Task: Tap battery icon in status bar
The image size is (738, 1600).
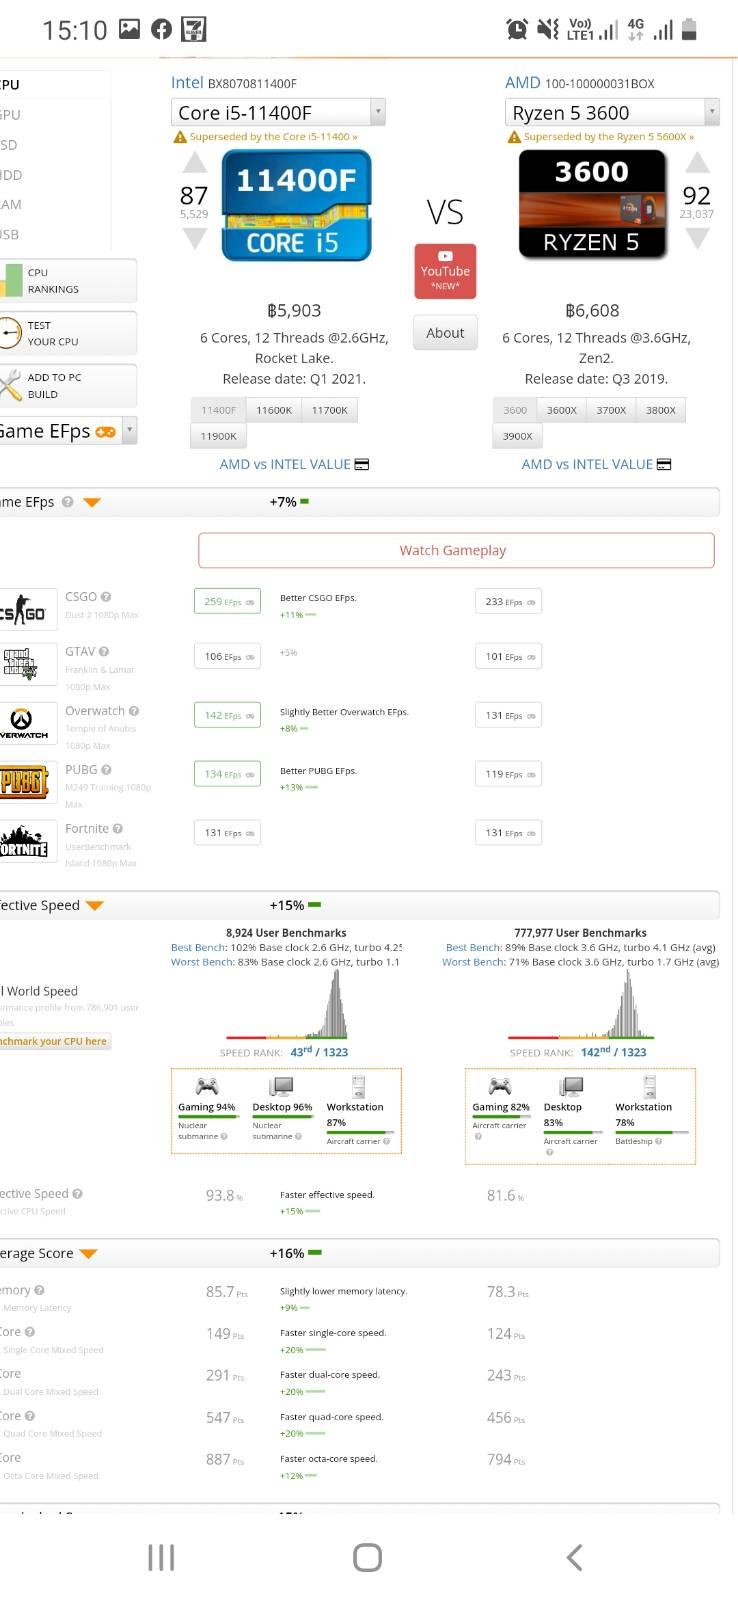Action: click(689, 29)
